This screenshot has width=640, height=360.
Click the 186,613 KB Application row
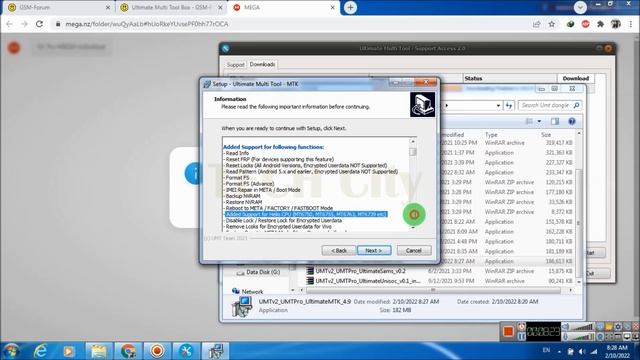click(x=506, y=261)
